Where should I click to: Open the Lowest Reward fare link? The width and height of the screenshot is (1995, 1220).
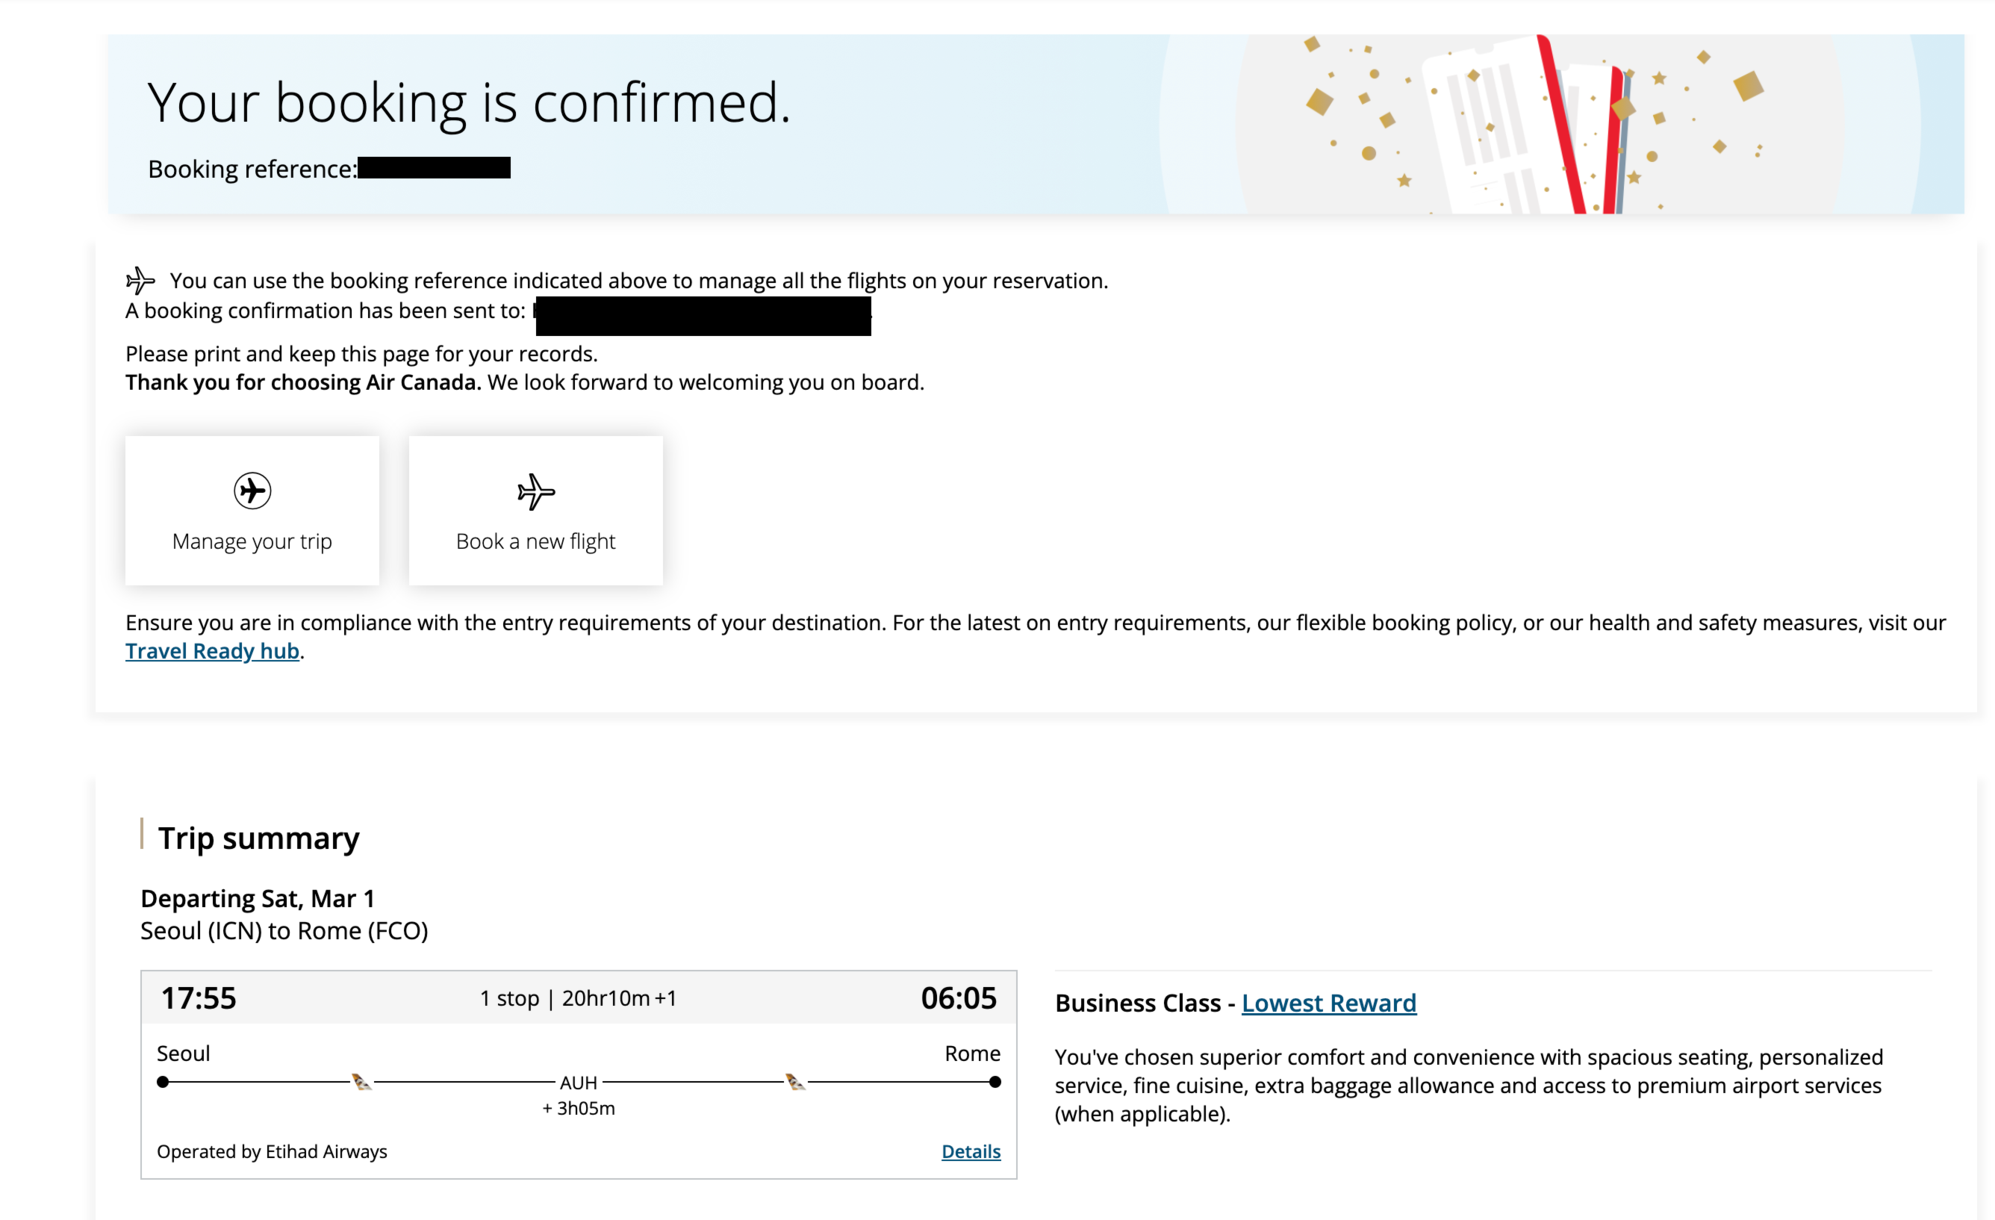1329,1003
